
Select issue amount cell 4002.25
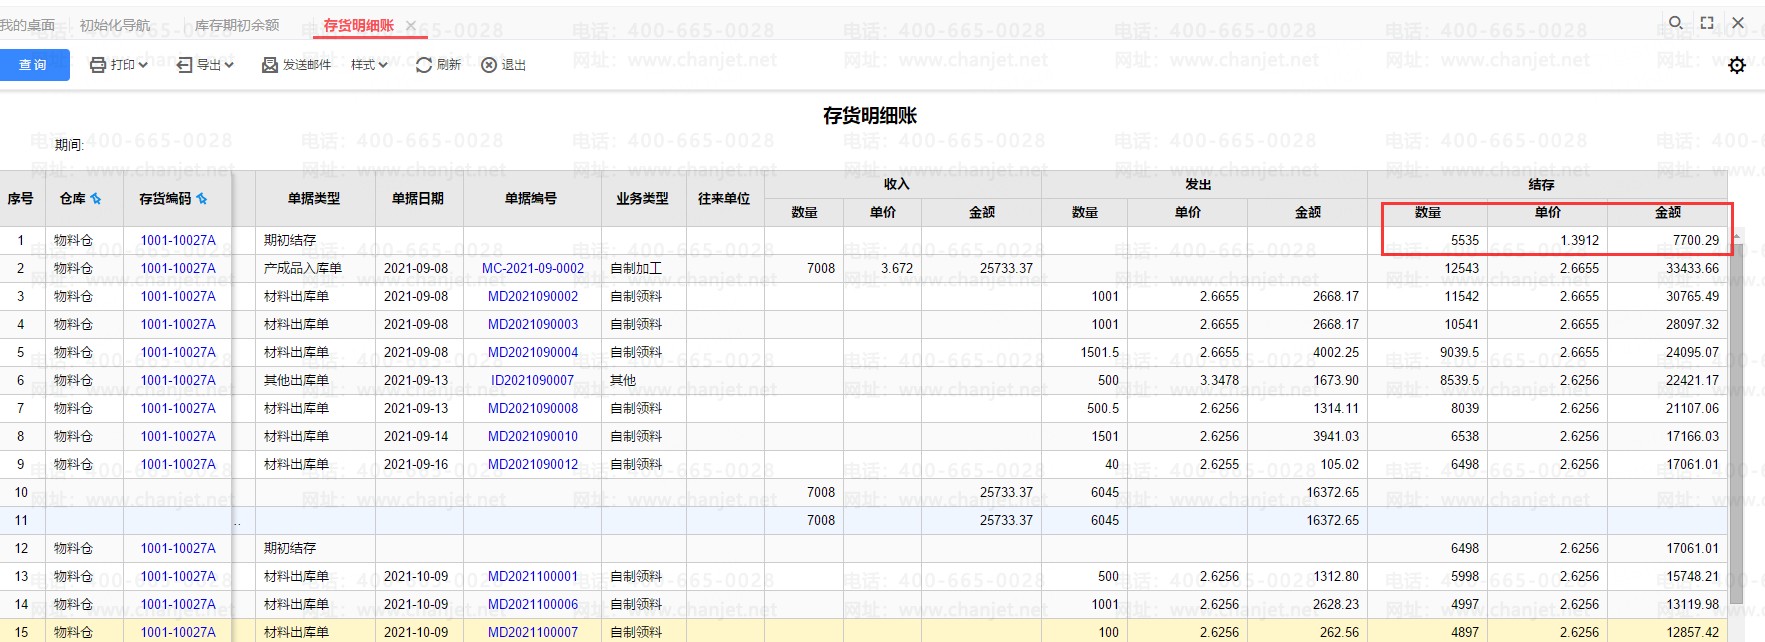(x=1307, y=353)
